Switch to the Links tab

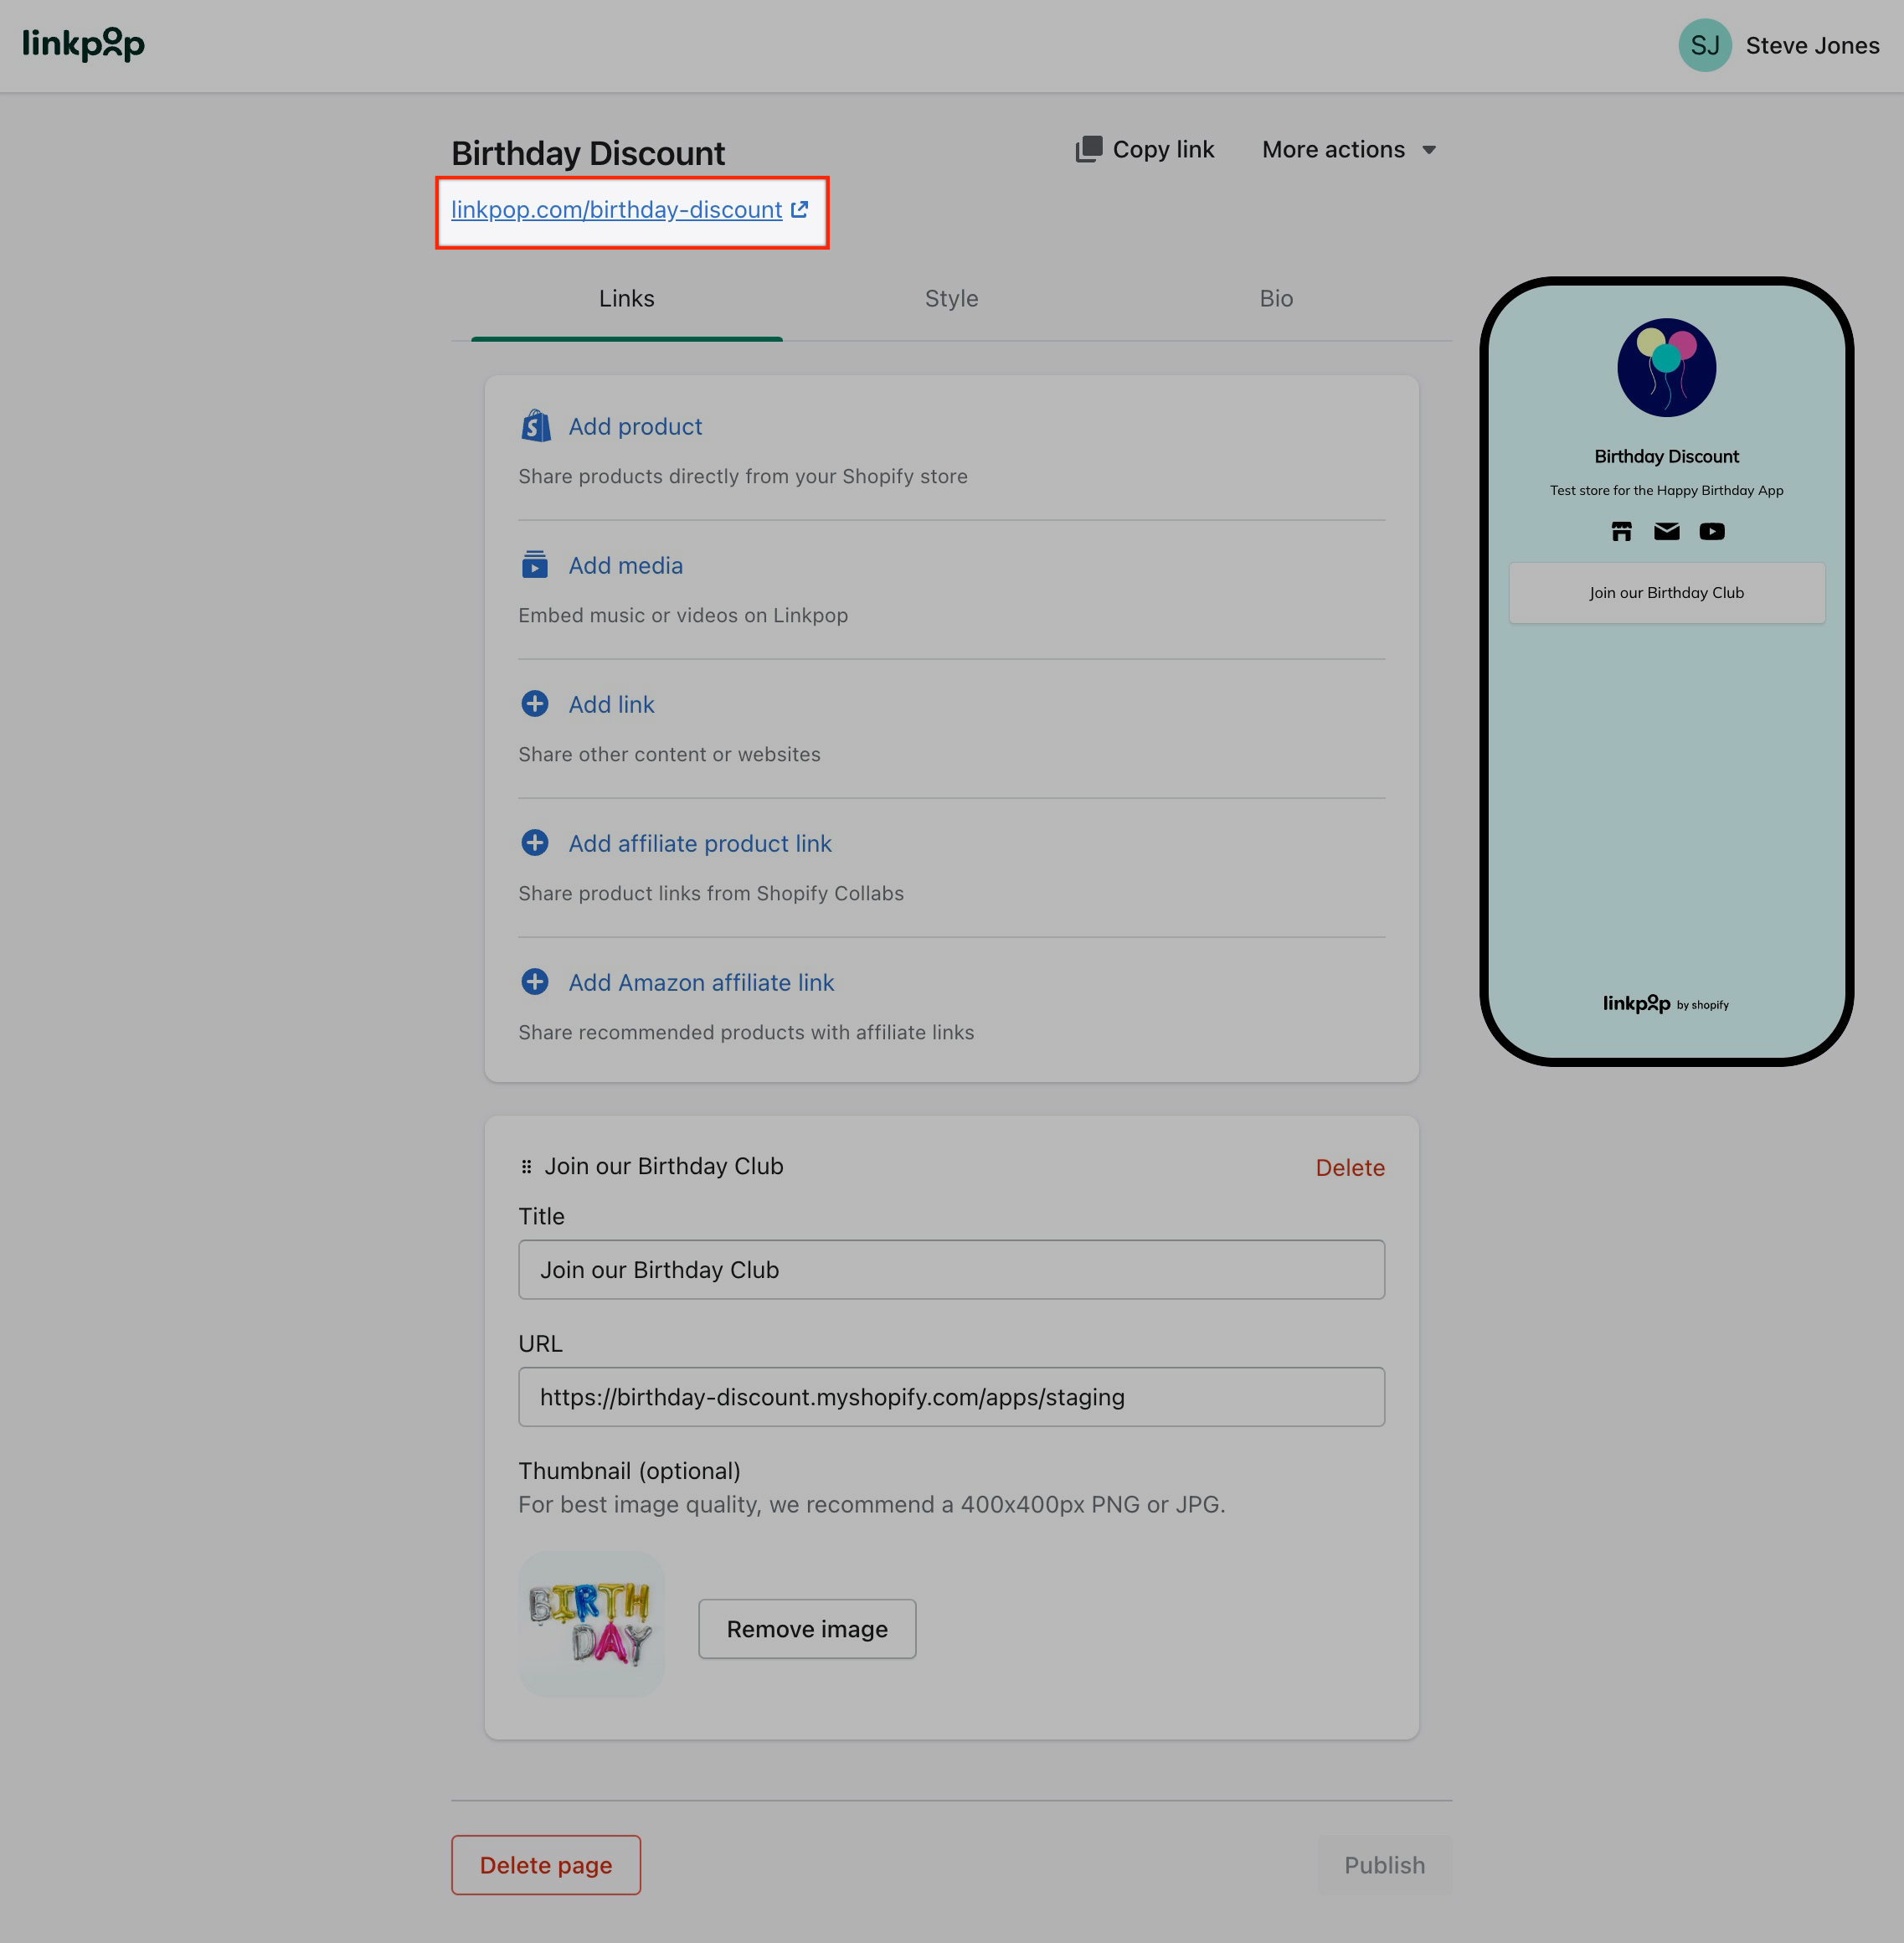pos(627,298)
